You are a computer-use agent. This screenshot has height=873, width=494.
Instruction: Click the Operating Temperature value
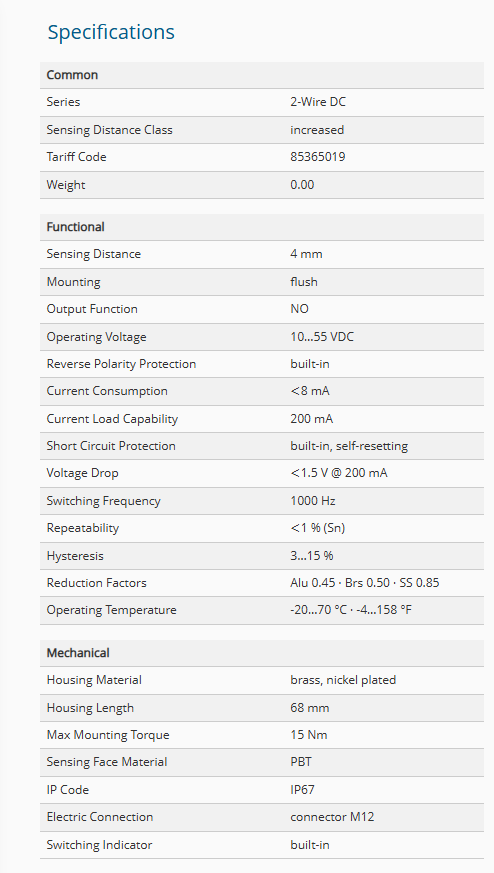pyautogui.click(x=351, y=610)
